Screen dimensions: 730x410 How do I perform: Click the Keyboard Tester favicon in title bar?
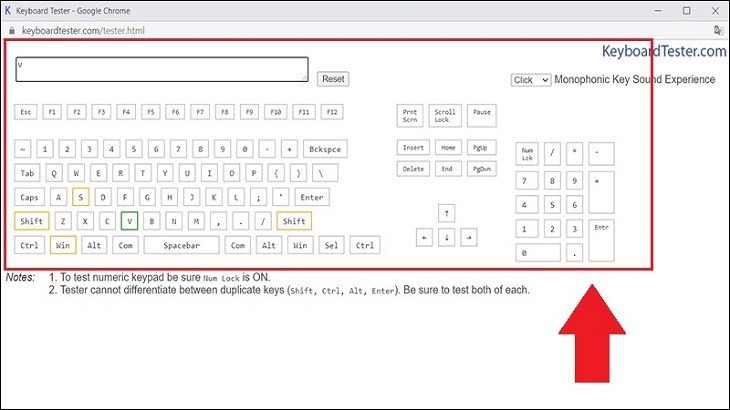7,11
